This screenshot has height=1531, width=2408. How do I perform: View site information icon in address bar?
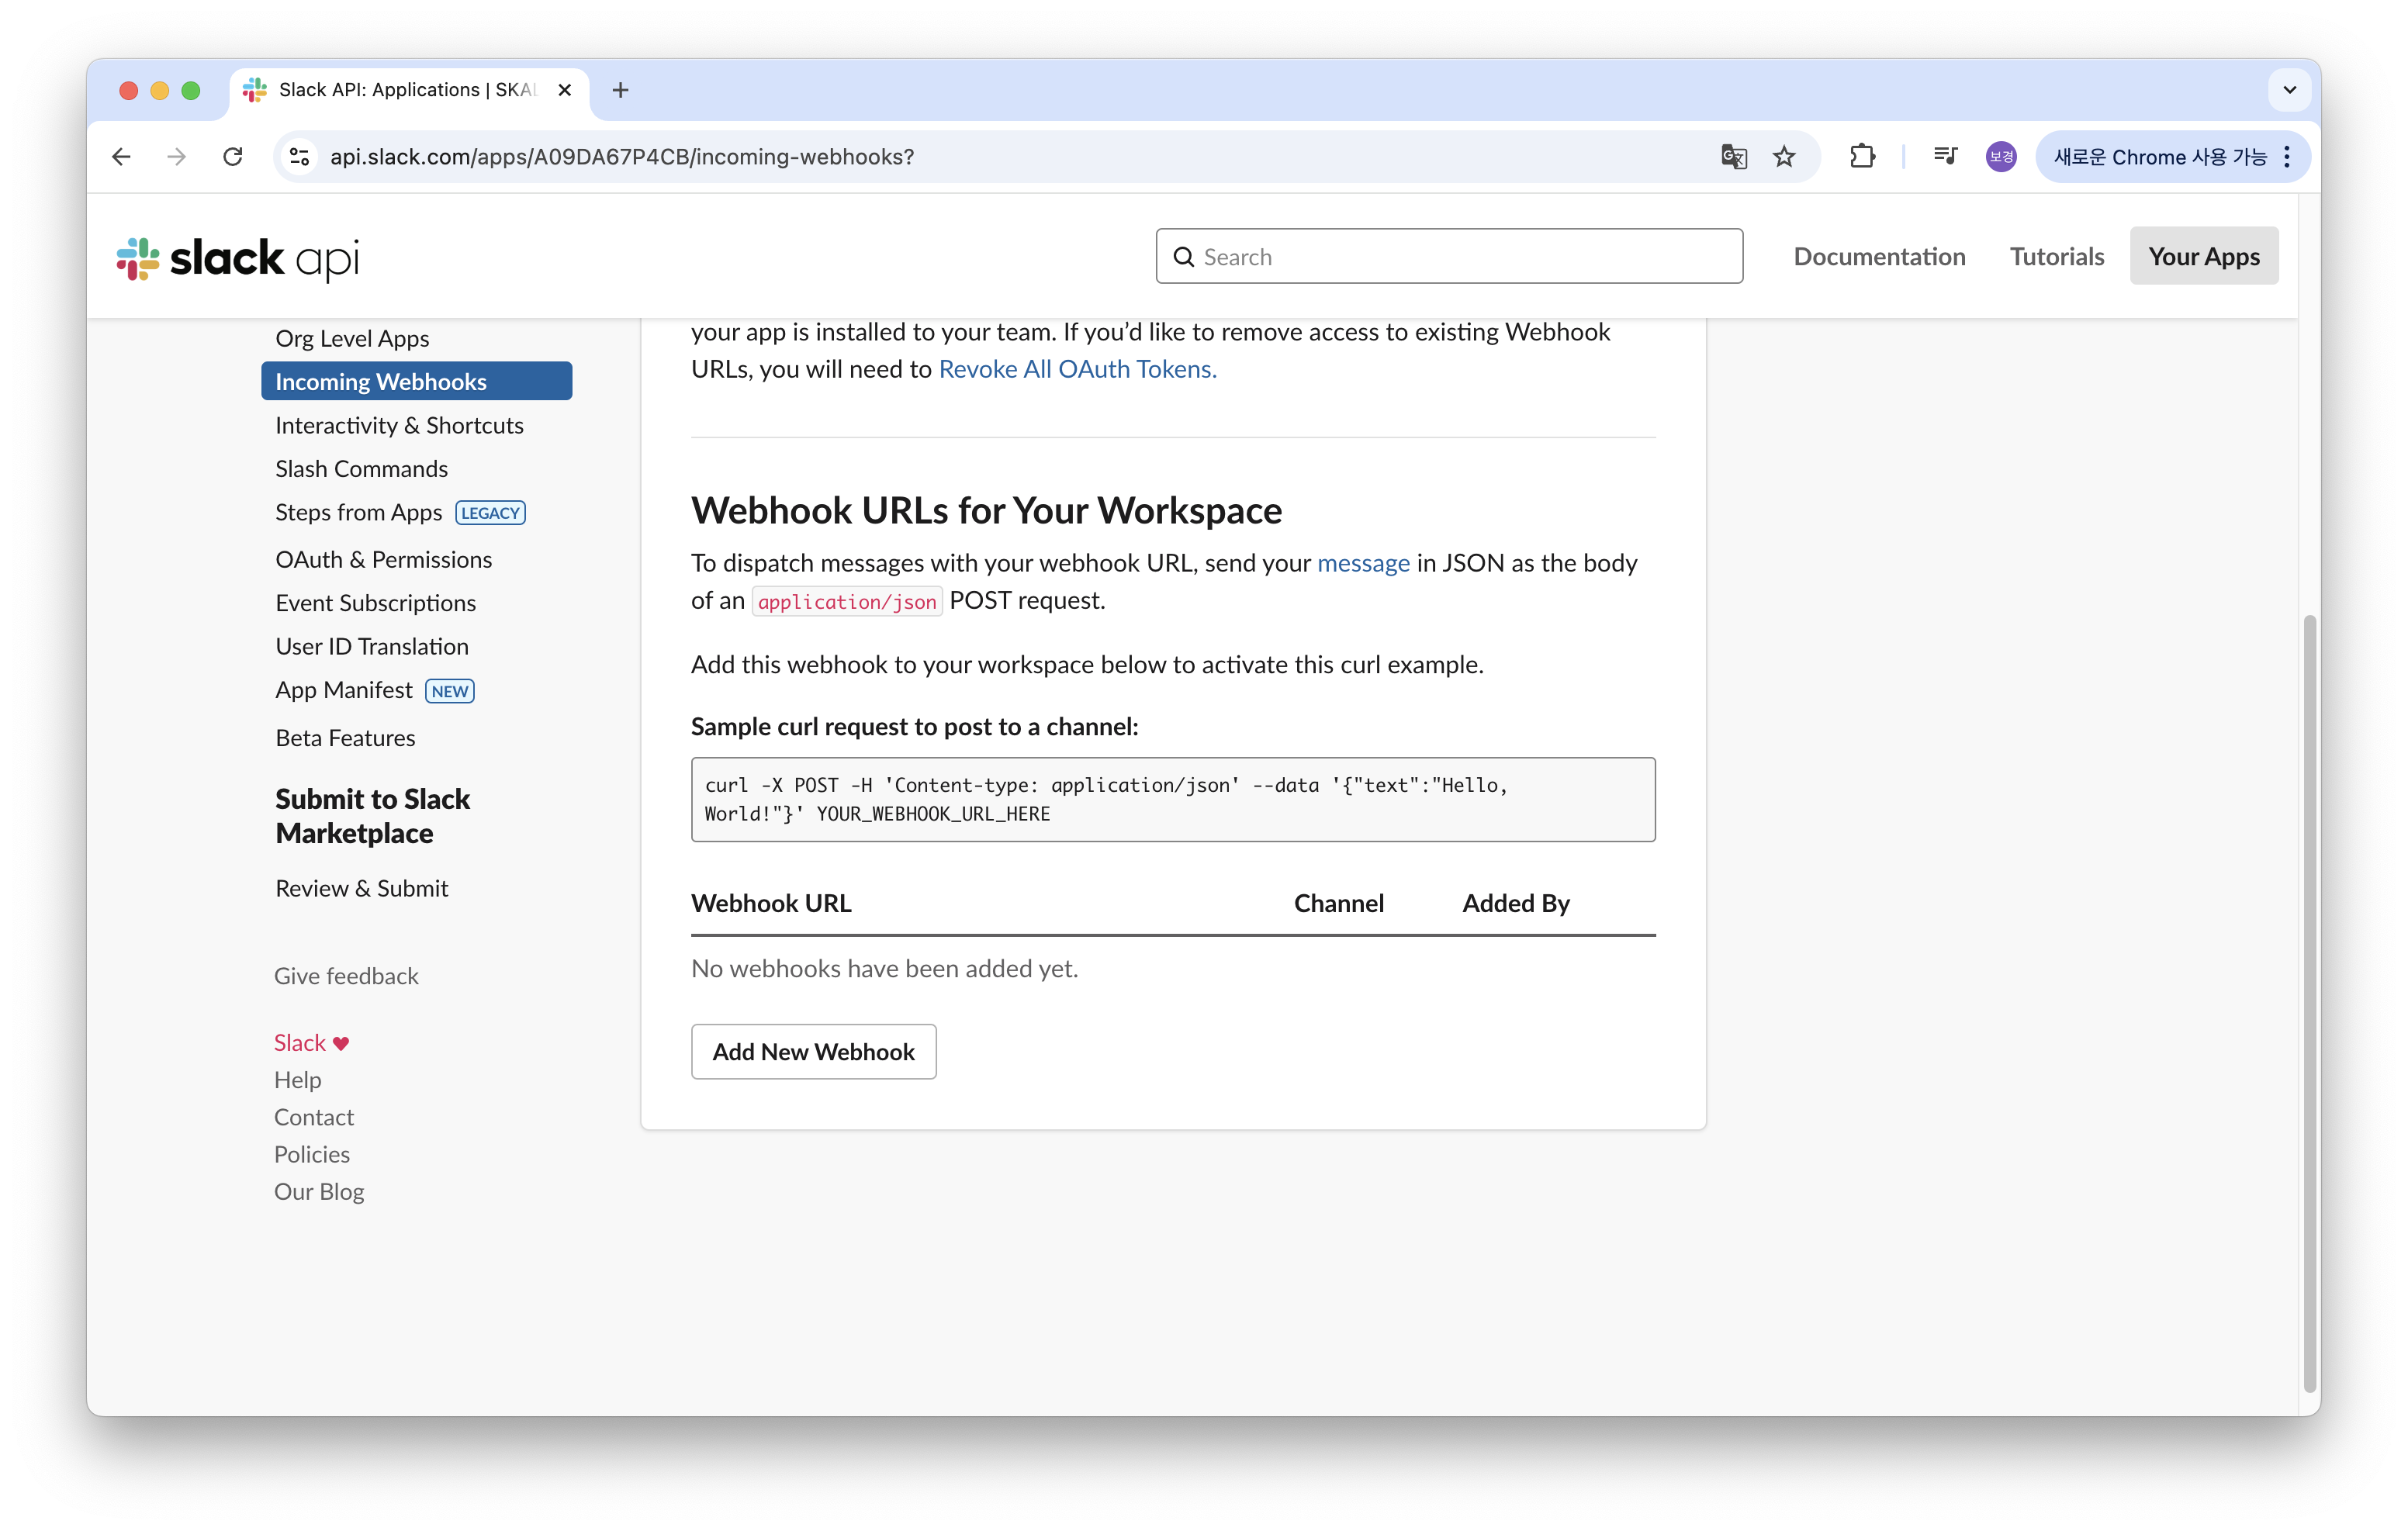click(x=299, y=157)
